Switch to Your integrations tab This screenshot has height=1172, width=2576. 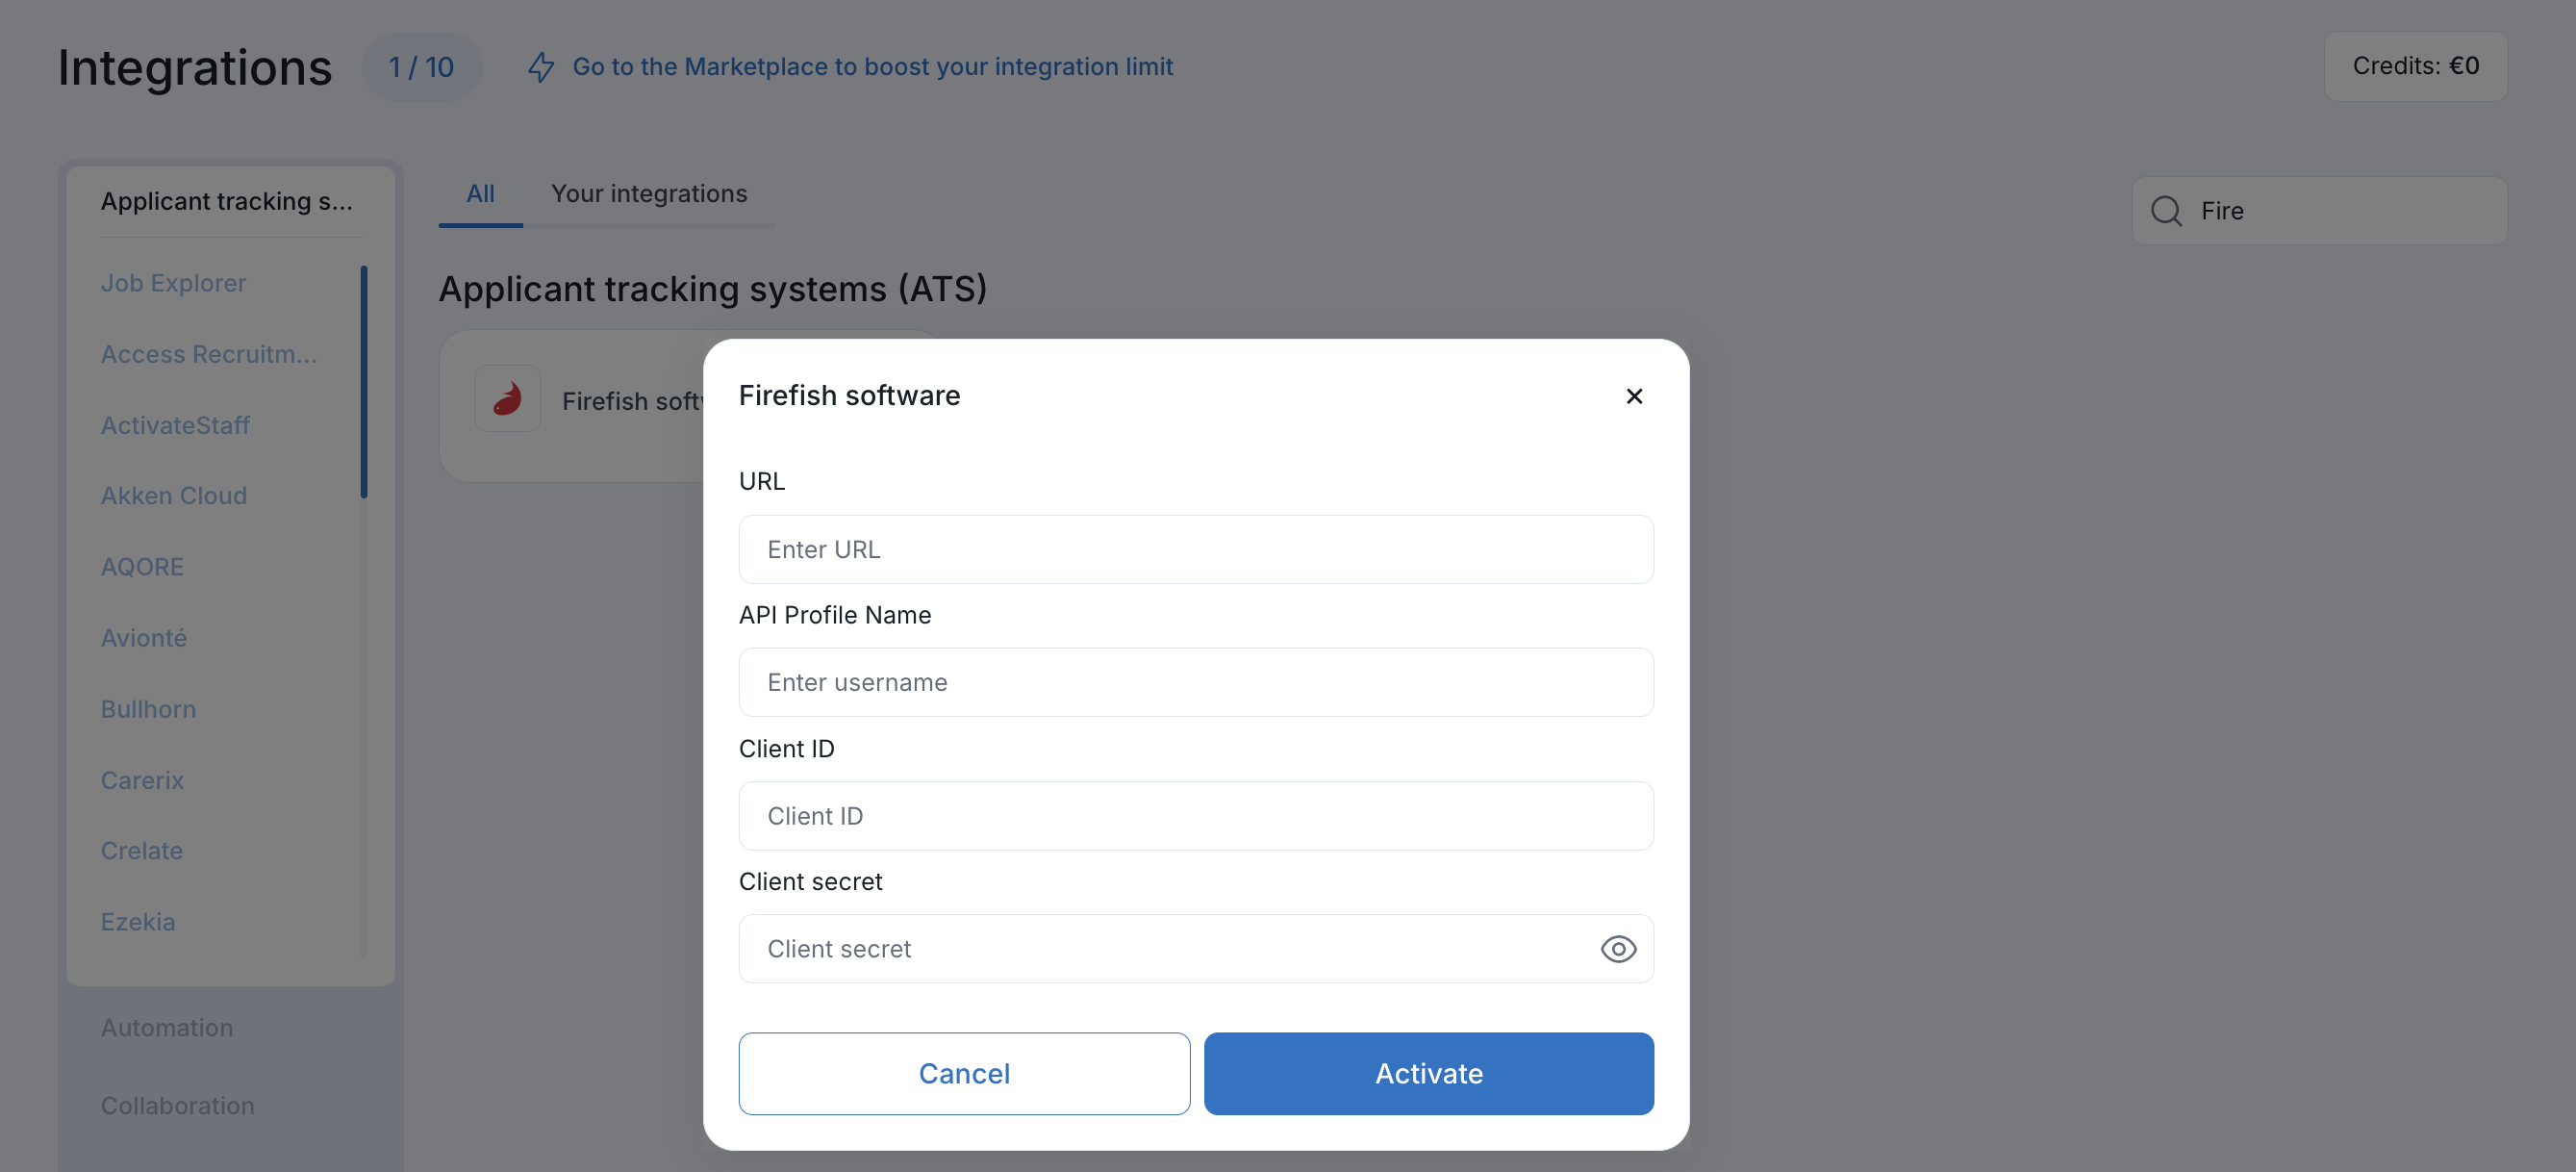(x=649, y=194)
